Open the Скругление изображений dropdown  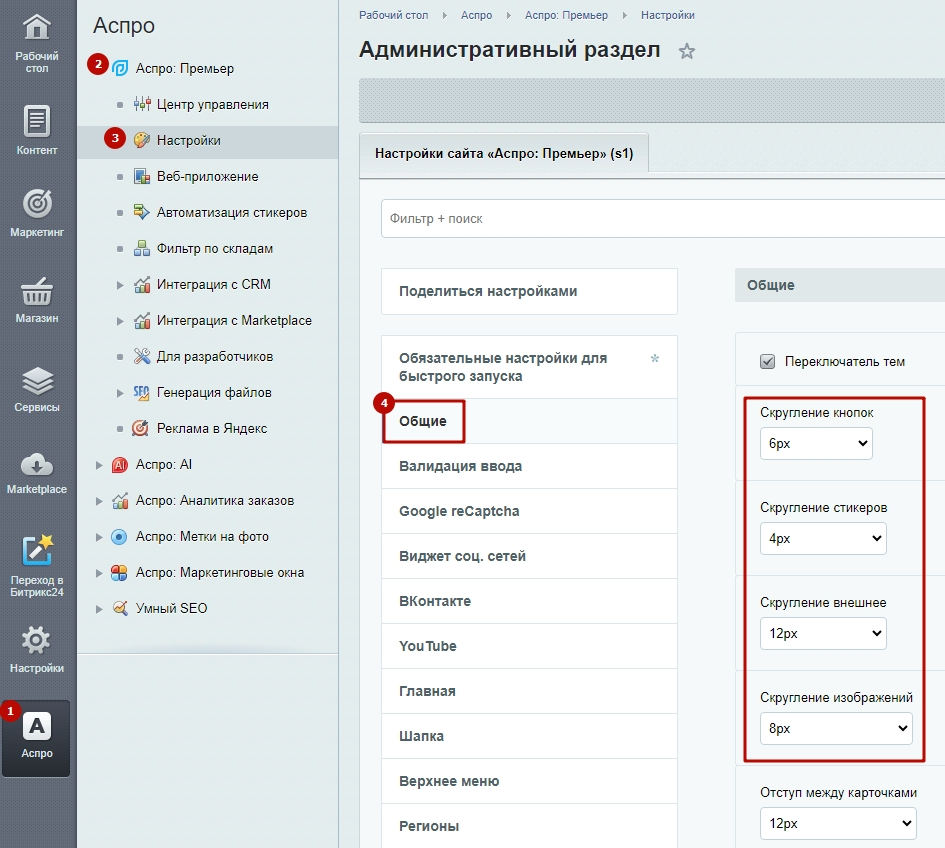coord(837,729)
